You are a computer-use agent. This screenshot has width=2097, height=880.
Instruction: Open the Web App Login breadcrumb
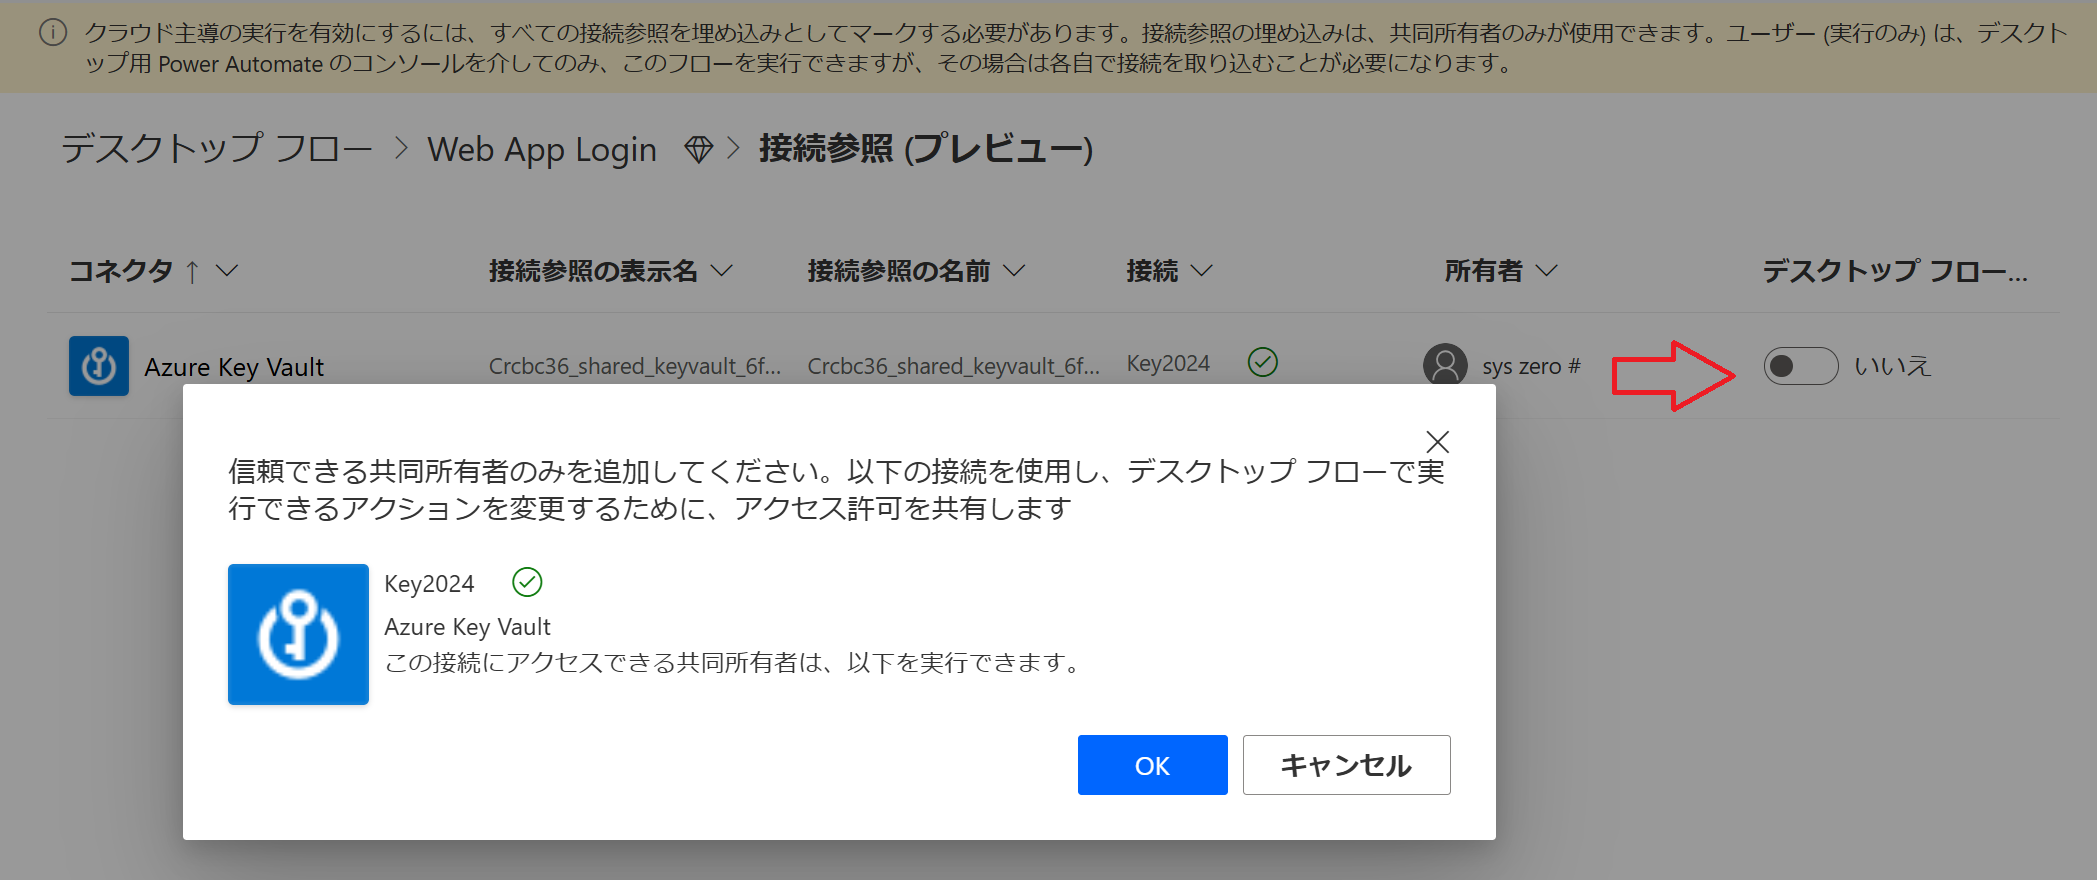542,150
